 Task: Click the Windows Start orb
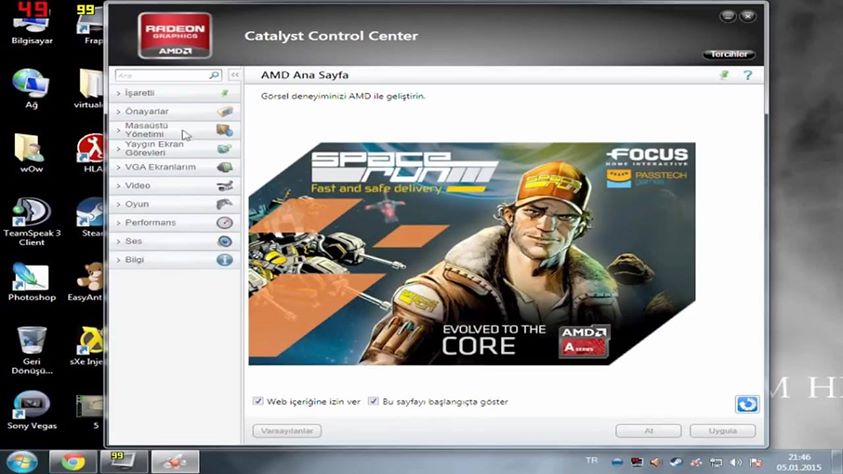click(x=22, y=462)
